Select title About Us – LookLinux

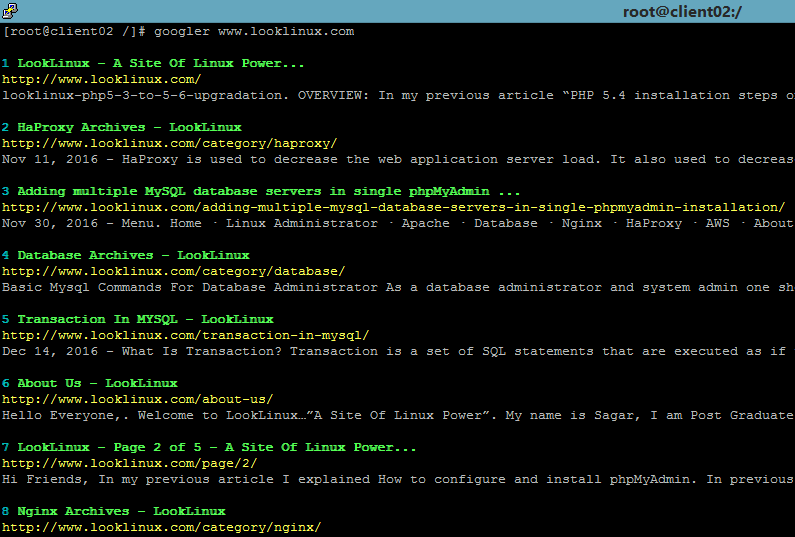point(97,383)
